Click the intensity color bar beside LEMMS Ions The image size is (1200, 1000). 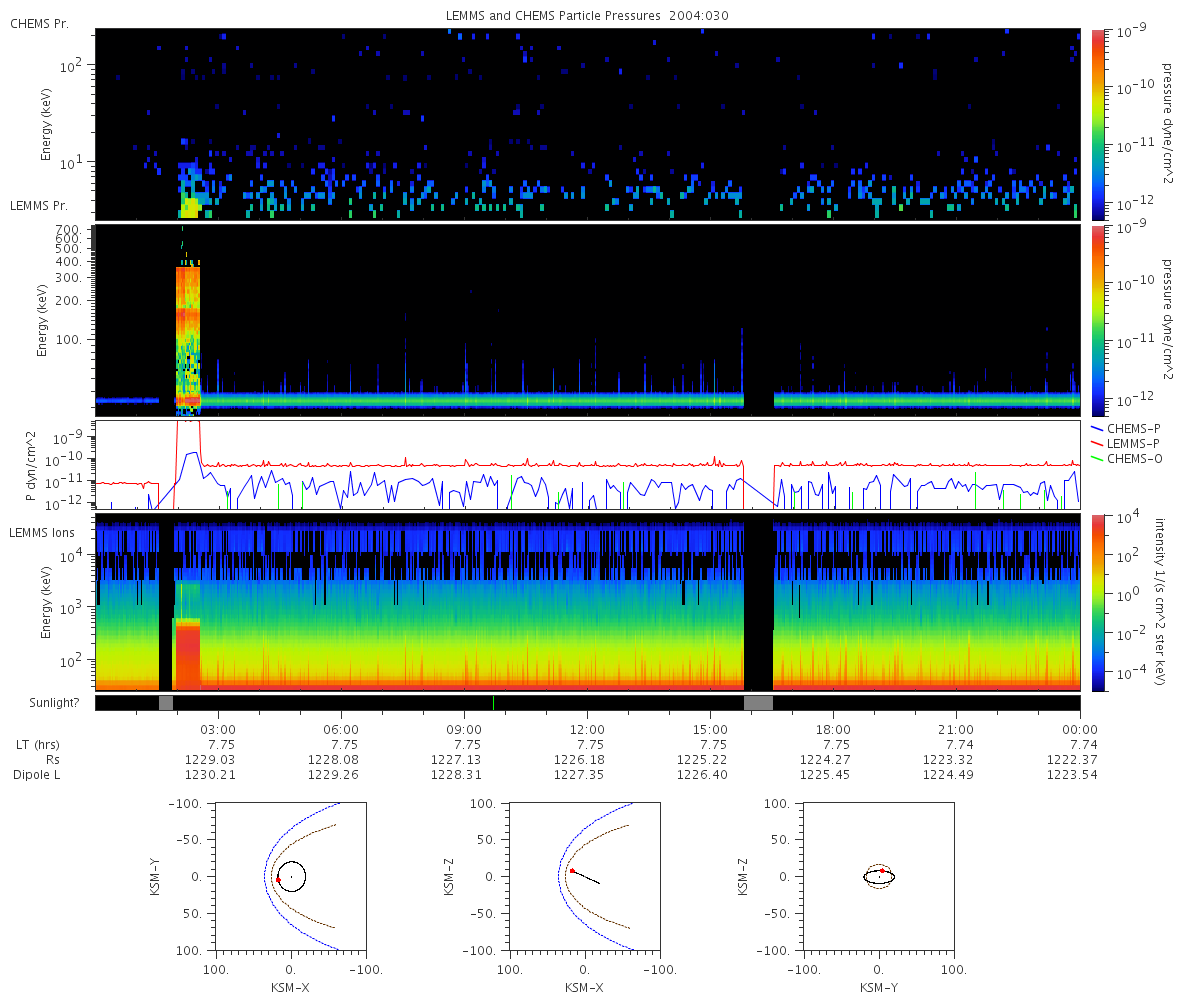1097,602
